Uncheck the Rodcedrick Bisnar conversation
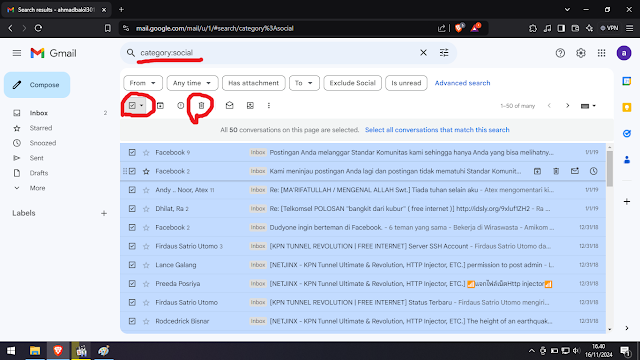This screenshot has width=640, height=360. [132, 321]
